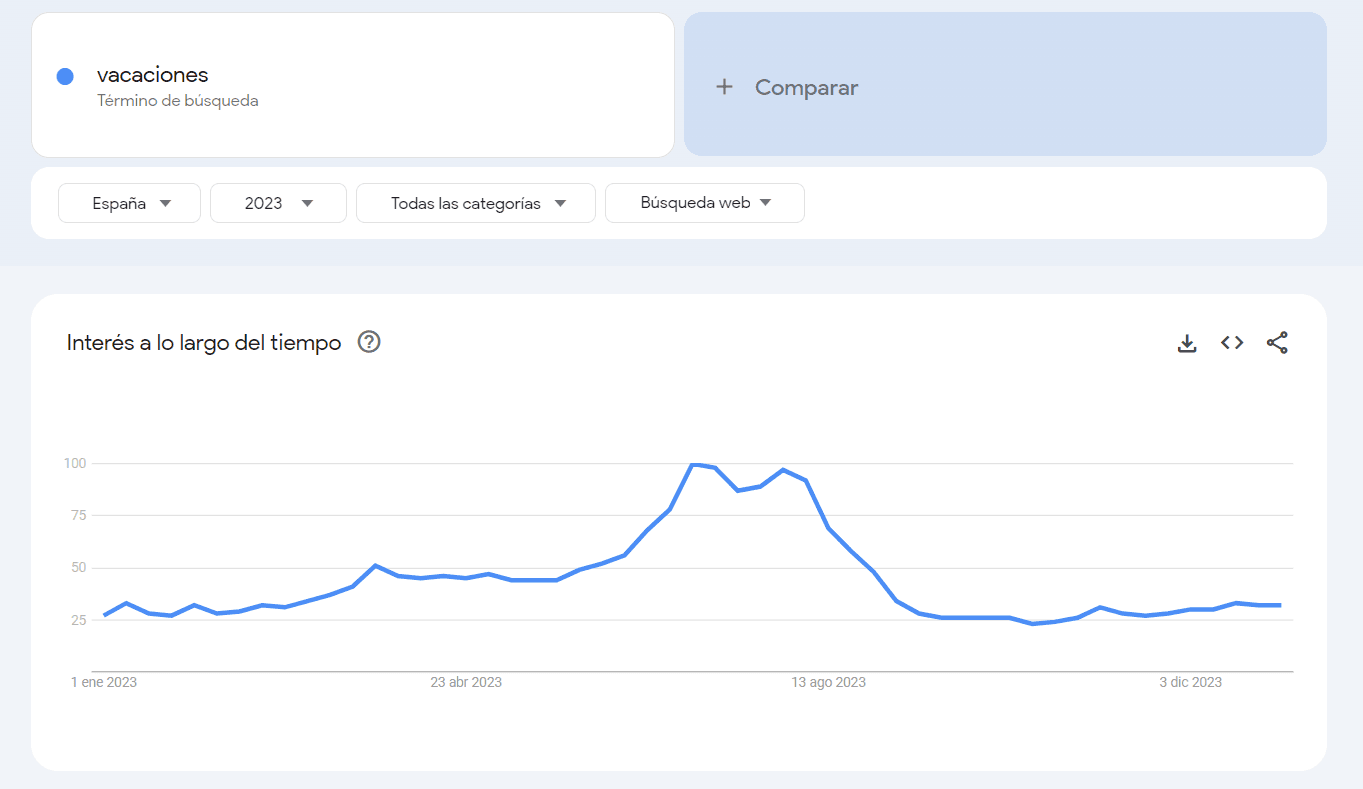Open the España region dropdown
This screenshot has width=1363, height=789.
pyautogui.click(x=129, y=202)
